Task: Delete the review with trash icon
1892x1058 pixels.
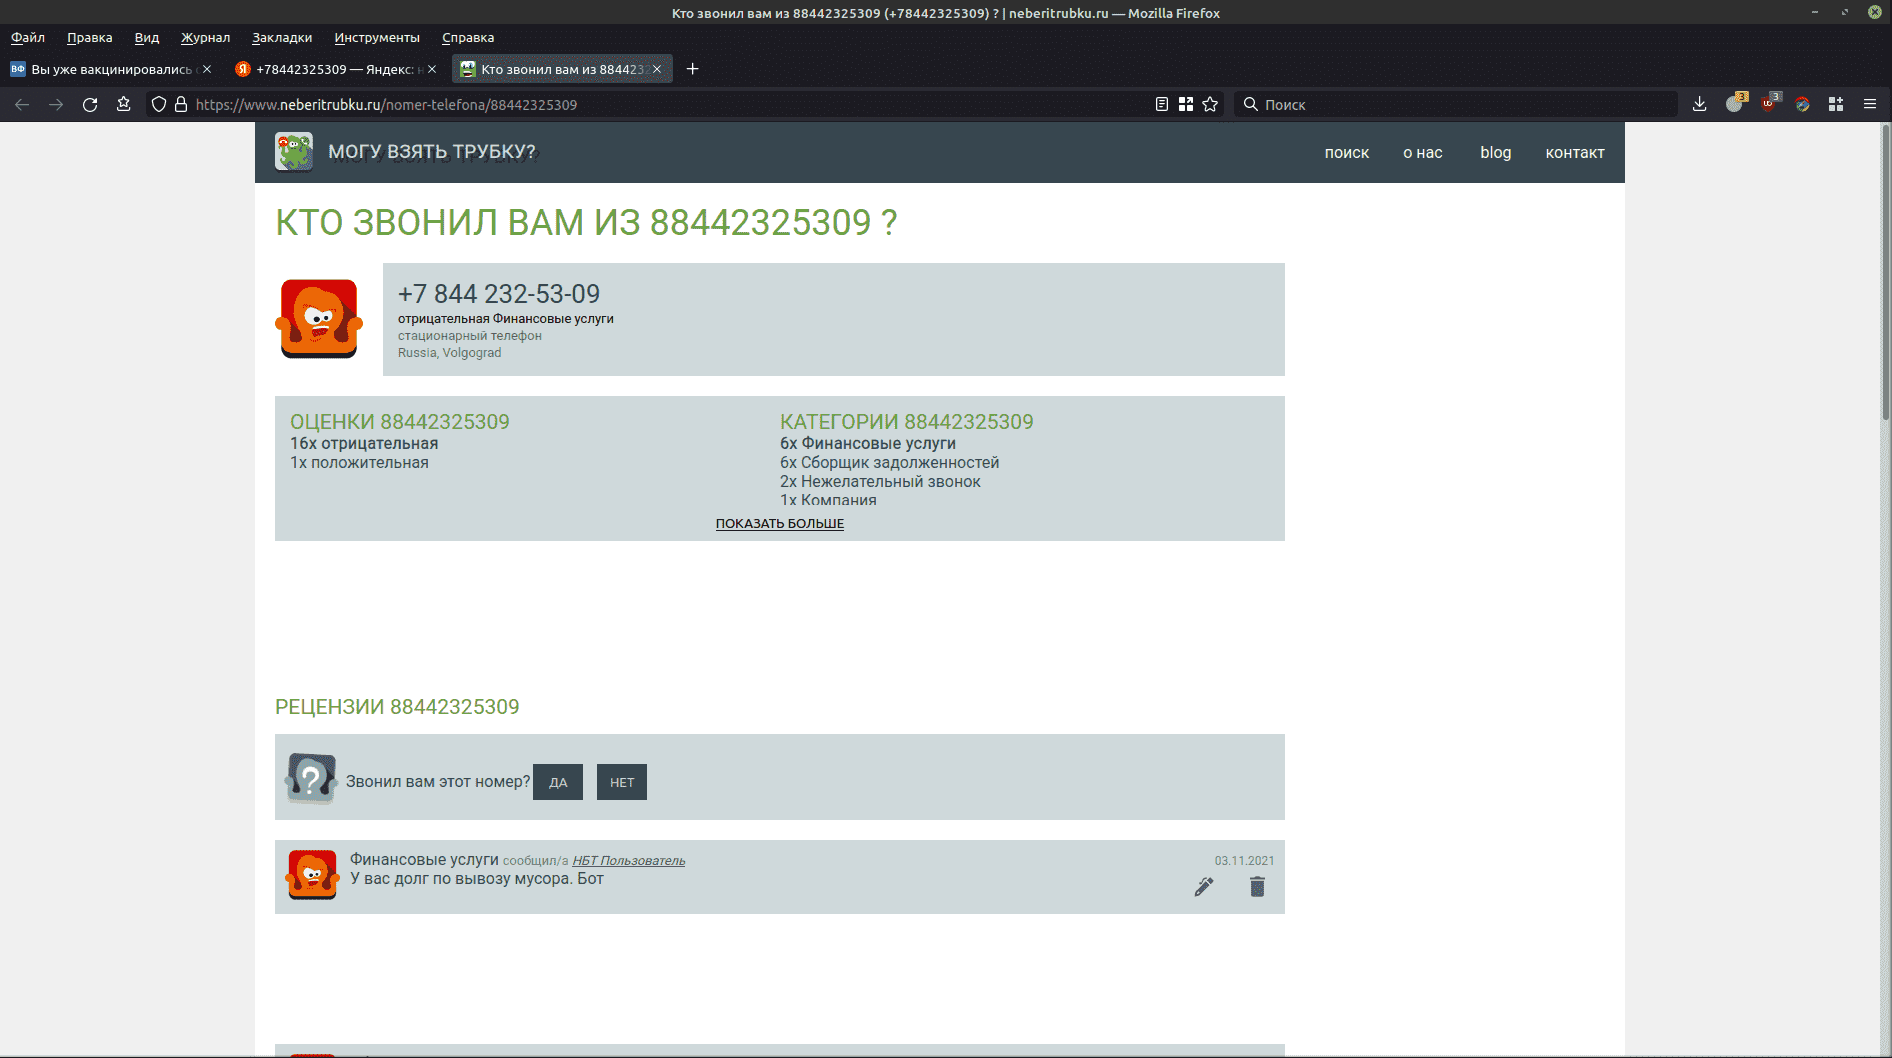Action: [1257, 887]
